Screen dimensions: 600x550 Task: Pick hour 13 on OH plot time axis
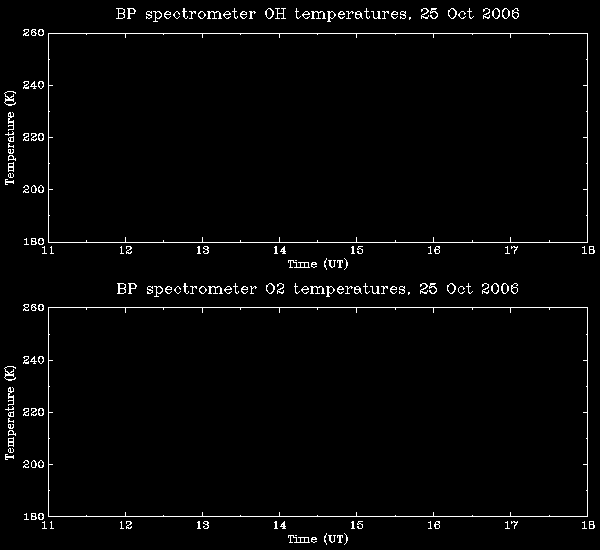point(202,250)
